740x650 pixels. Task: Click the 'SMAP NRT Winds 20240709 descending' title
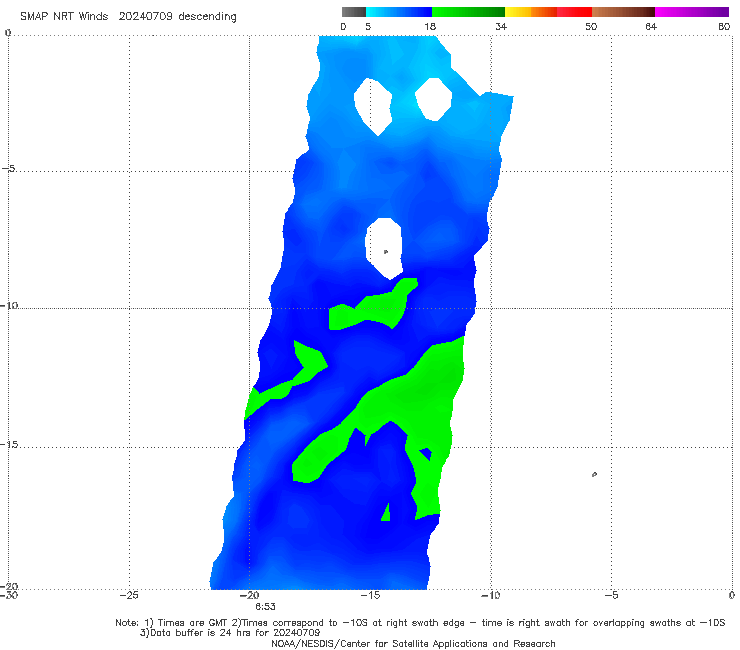128,17
